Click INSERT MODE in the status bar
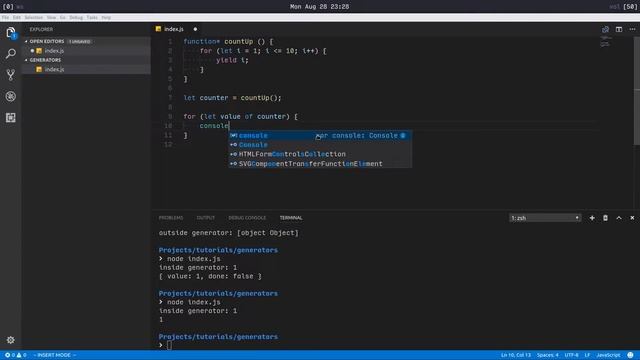640x360 pixels. pos(54,355)
